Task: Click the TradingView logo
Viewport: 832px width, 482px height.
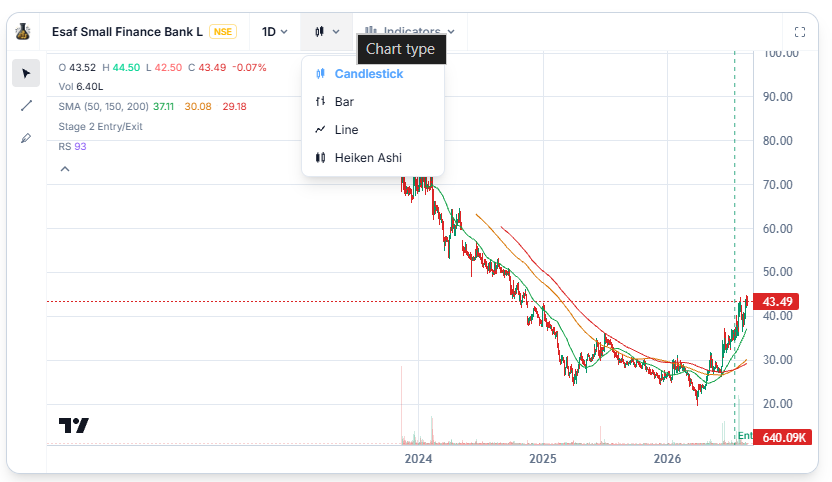Action: click(74, 425)
